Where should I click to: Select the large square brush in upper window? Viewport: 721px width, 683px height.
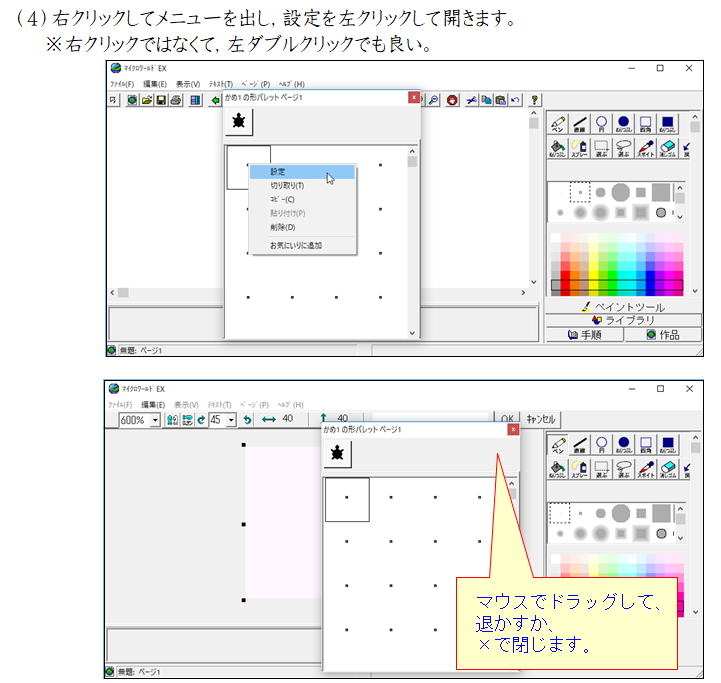(x=661, y=192)
